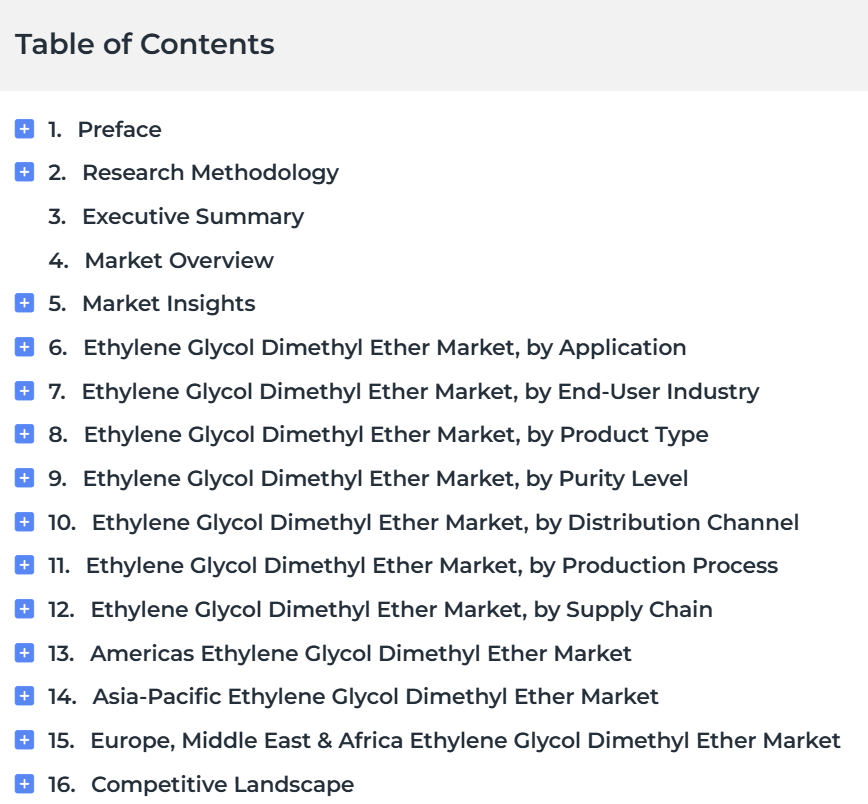This screenshot has height=804, width=868.
Task: Click the Table of Contents heading
Action: 145,44
